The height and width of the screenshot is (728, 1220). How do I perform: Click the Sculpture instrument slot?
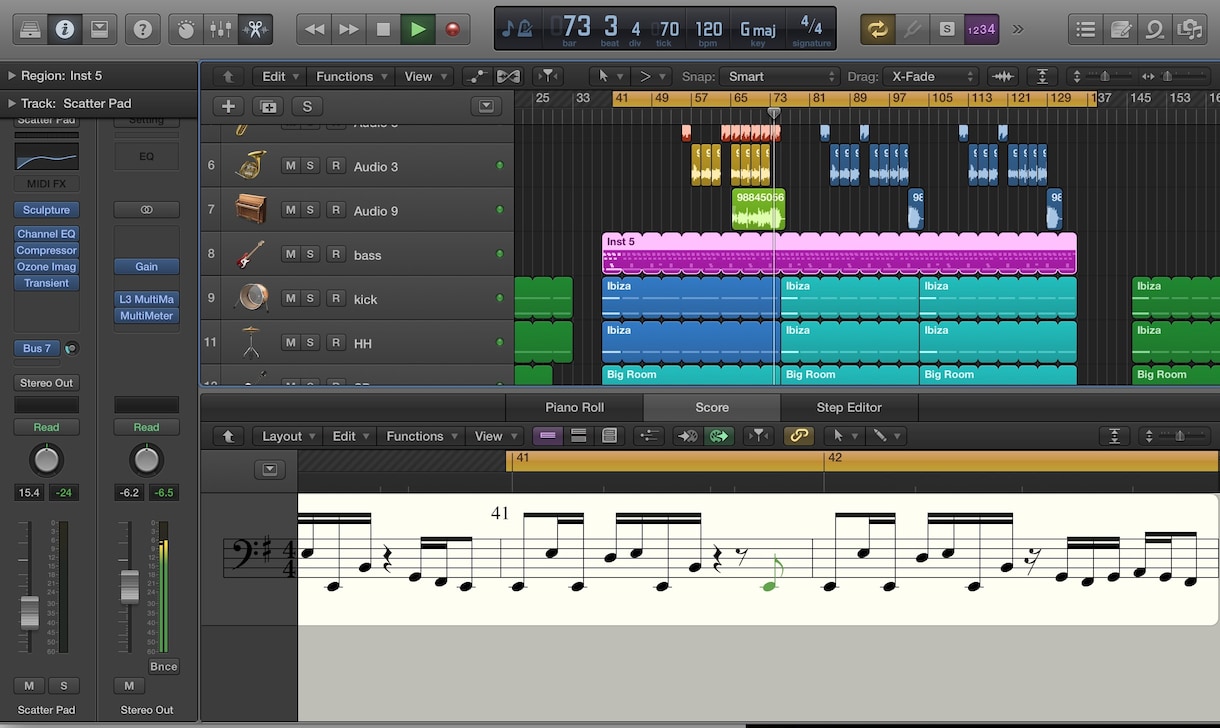click(x=46, y=210)
